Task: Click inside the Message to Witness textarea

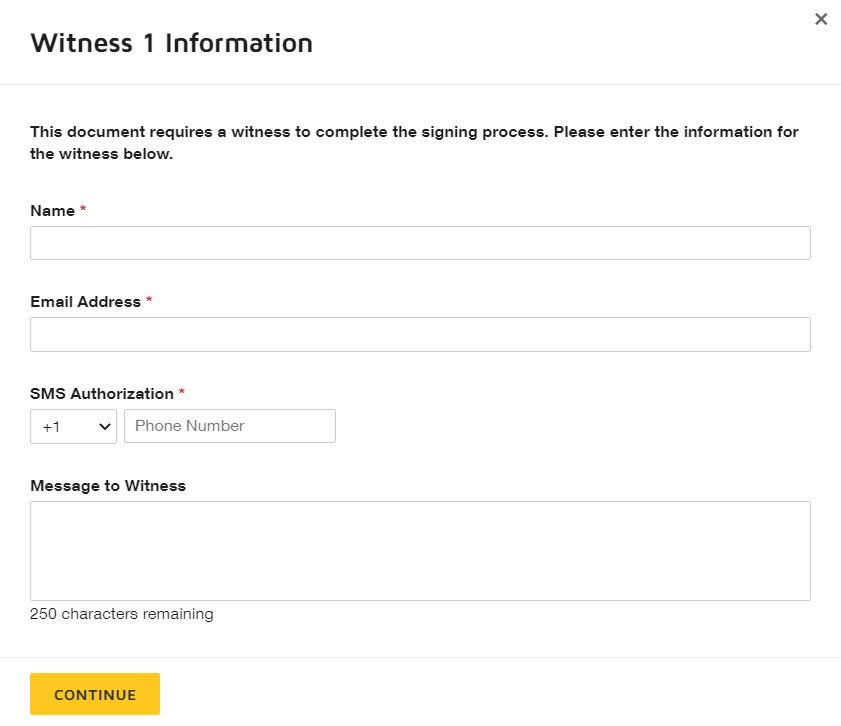Action: (x=420, y=550)
